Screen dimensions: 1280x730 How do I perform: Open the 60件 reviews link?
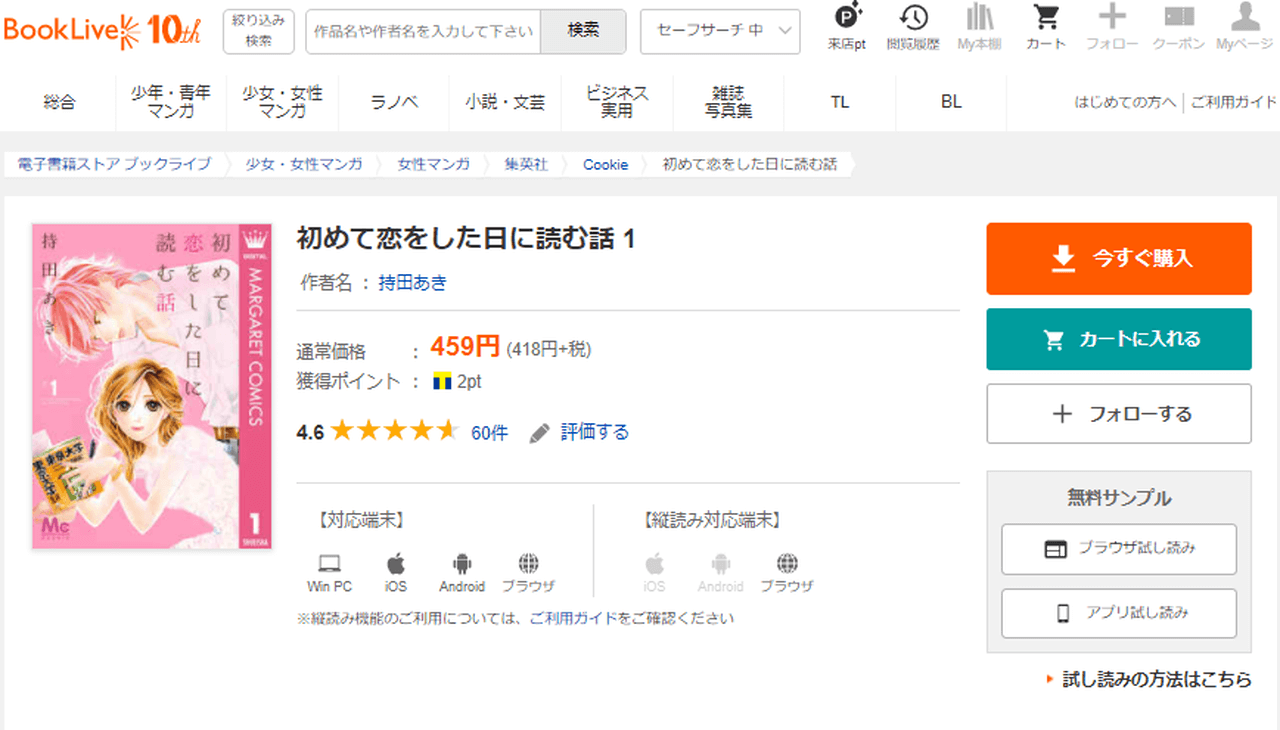tap(489, 433)
